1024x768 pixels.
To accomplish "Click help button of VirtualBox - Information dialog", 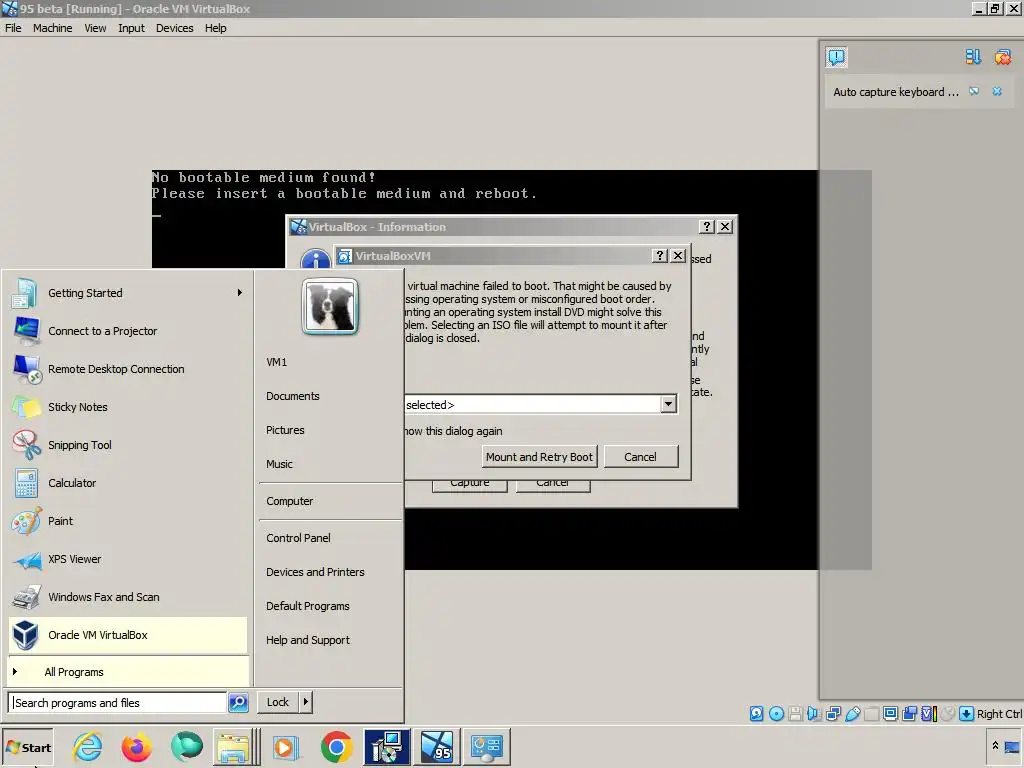I will pyautogui.click(x=707, y=227).
